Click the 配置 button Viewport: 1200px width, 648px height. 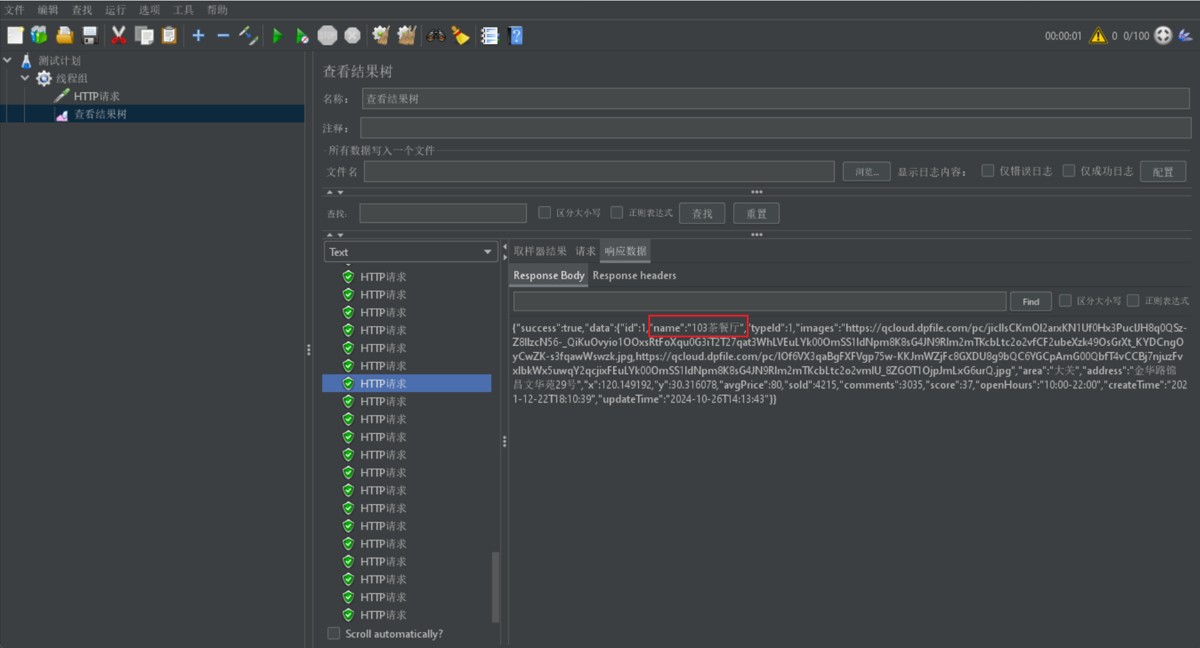coord(1162,172)
